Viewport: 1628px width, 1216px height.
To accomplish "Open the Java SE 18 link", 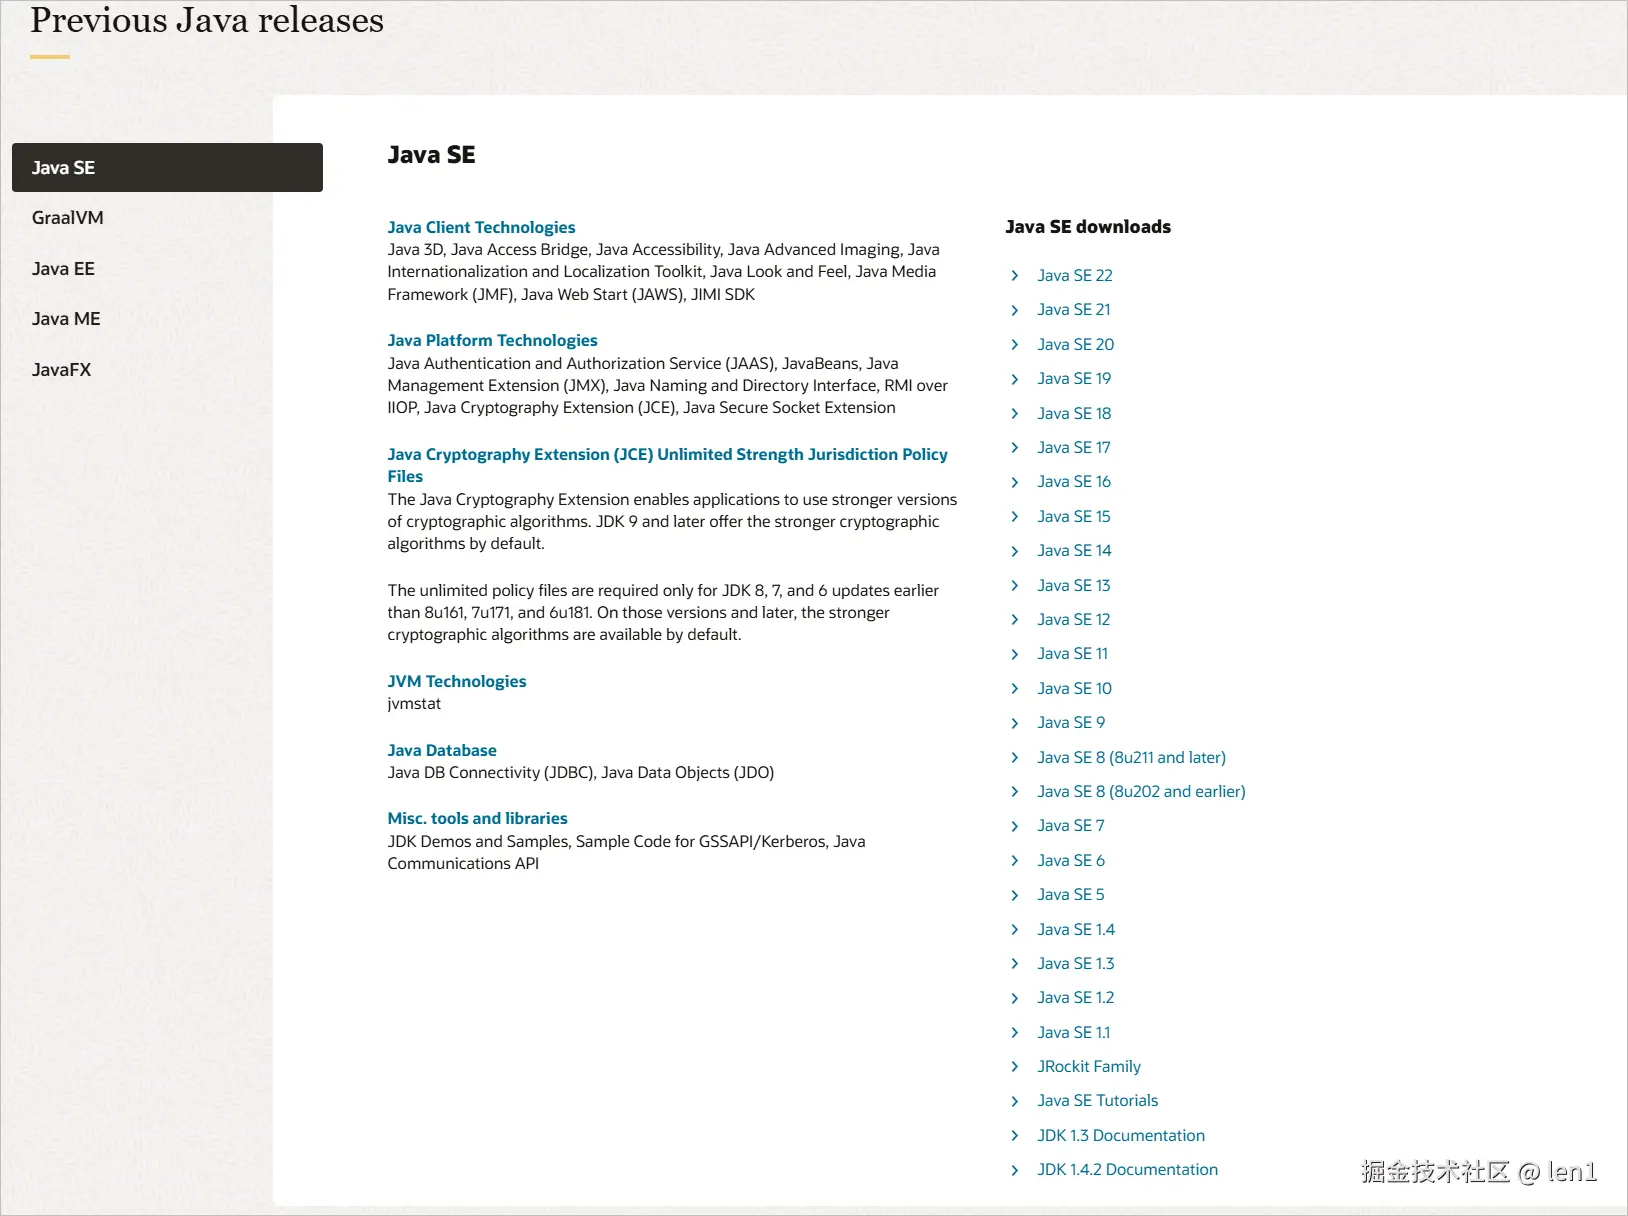I will [1074, 413].
